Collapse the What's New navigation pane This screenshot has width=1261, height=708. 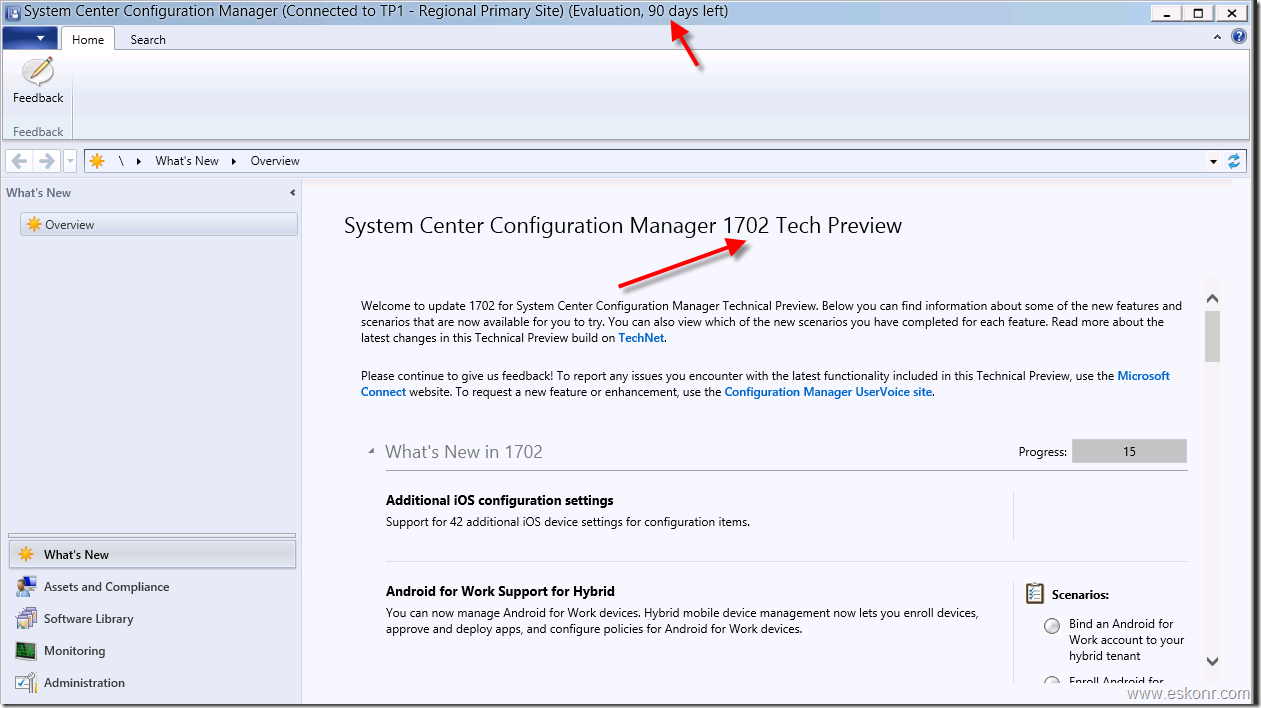(x=293, y=193)
